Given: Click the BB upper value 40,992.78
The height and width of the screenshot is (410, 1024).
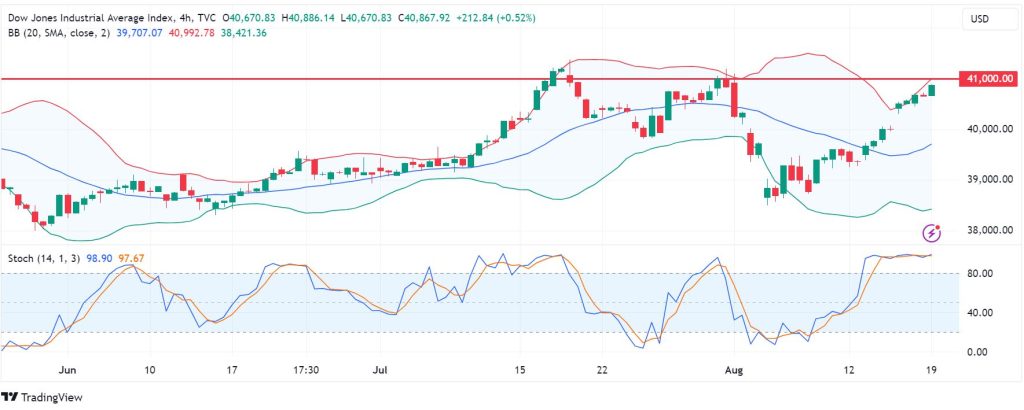Looking at the screenshot, I should tap(191, 33).
